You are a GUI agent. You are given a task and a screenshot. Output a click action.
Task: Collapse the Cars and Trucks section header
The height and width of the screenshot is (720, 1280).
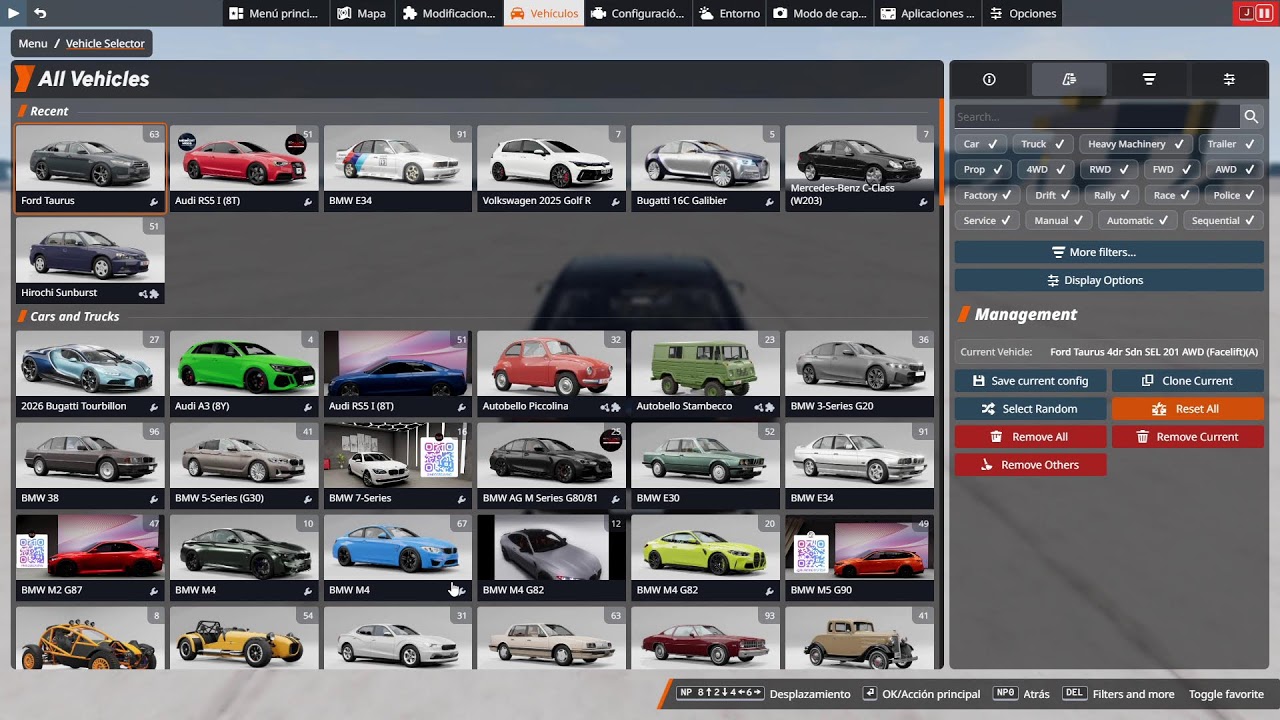(x=74, y=317)
